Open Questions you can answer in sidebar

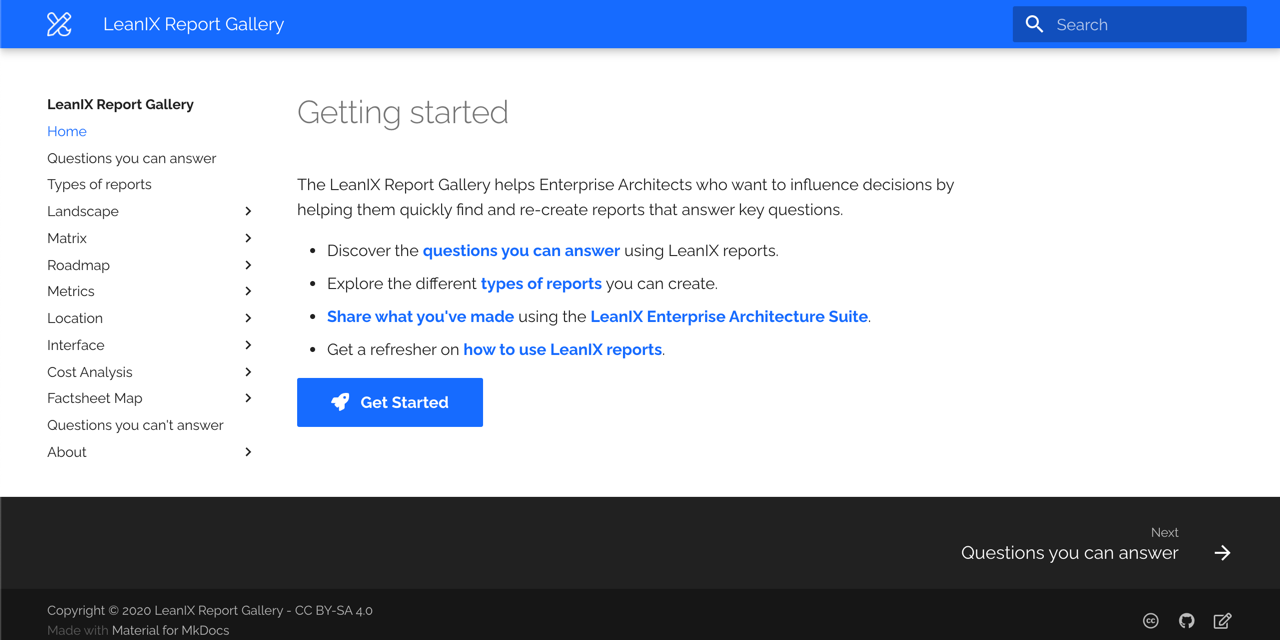pyautogui.click(x=131, y=158)
